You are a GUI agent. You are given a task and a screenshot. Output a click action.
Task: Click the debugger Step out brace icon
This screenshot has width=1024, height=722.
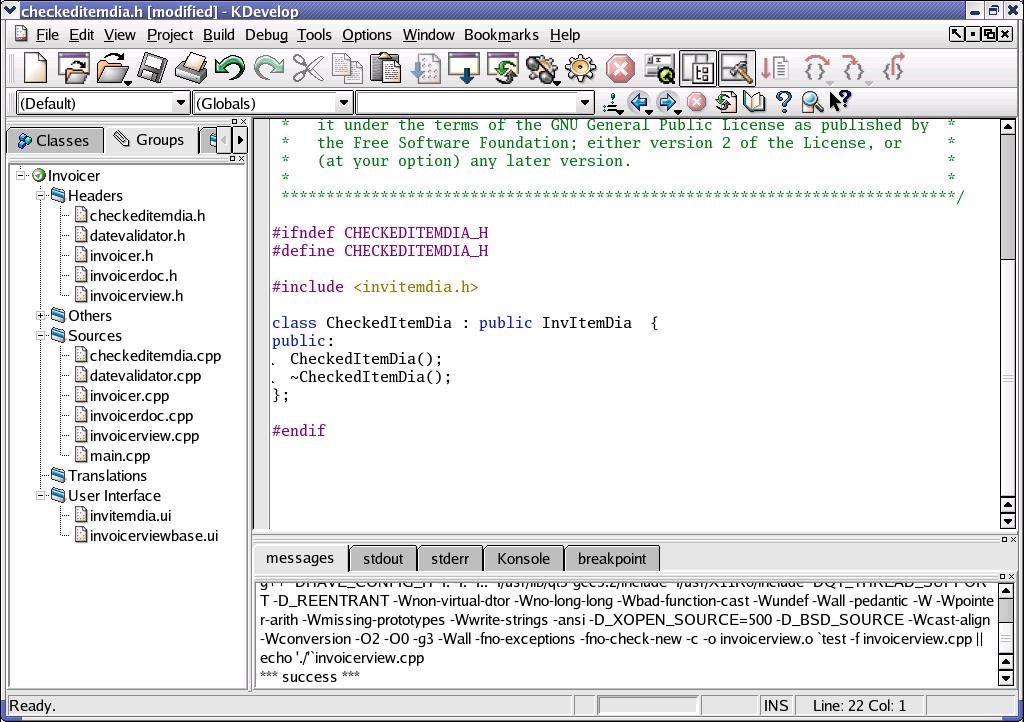pos(893,68)
